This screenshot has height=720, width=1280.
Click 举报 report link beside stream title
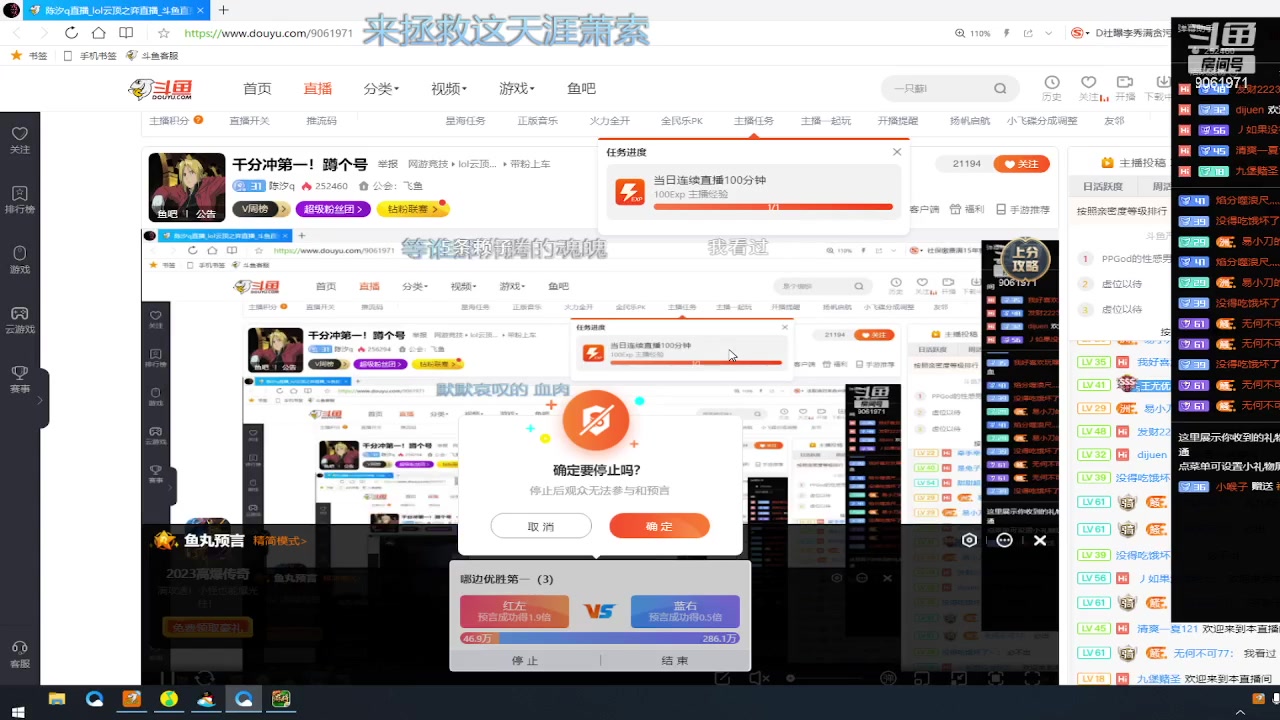pos(388,164)
